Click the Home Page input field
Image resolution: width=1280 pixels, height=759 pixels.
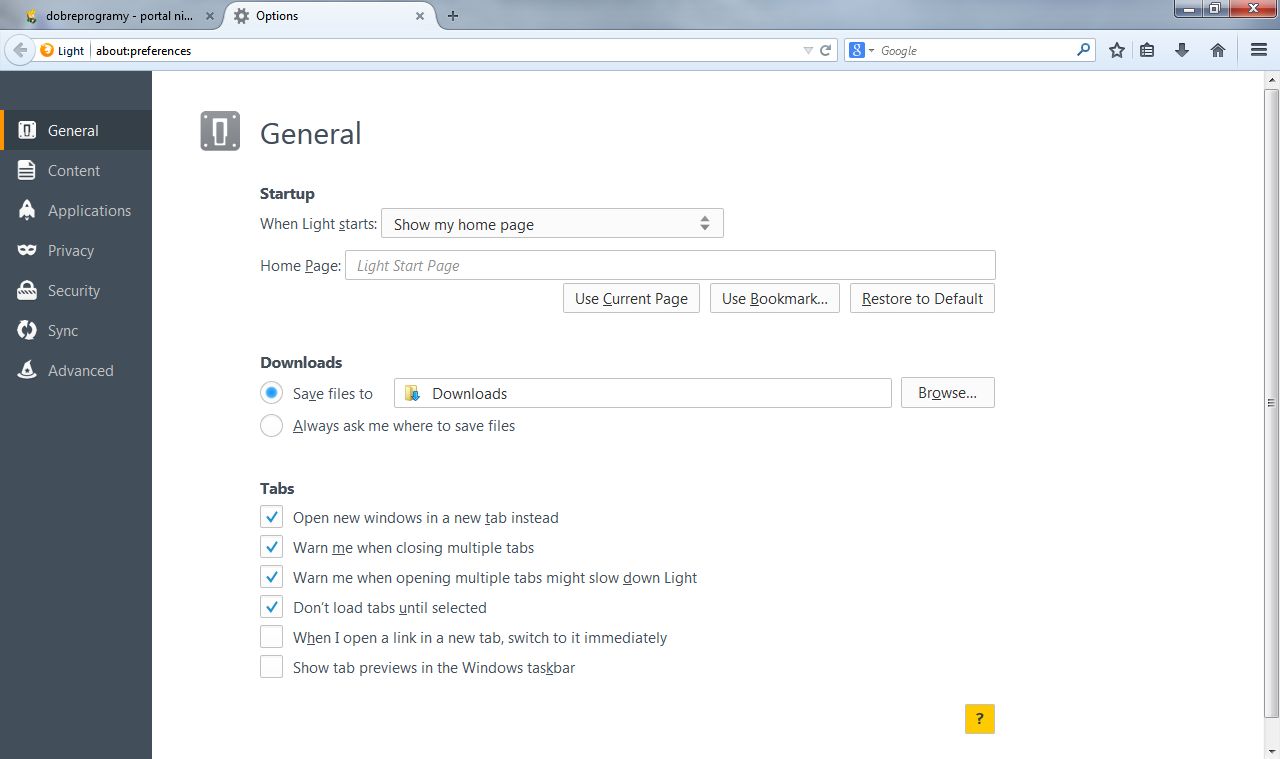(x=670, y=265)
